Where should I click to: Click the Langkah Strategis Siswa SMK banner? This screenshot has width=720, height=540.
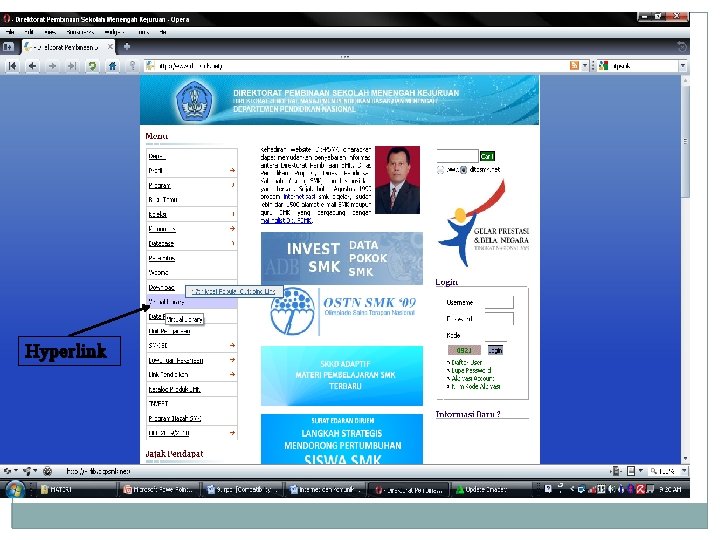(x=342, y=439)
